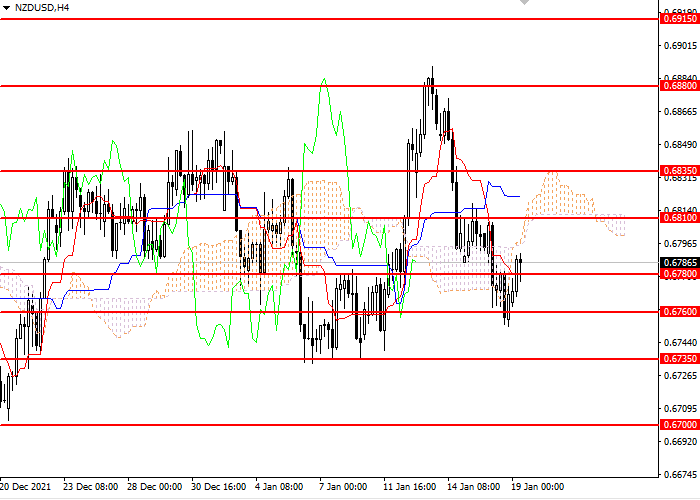Click the 19 Jan 00:00 time label
Screen dimensions: 700x500
(x=538, y=487)
